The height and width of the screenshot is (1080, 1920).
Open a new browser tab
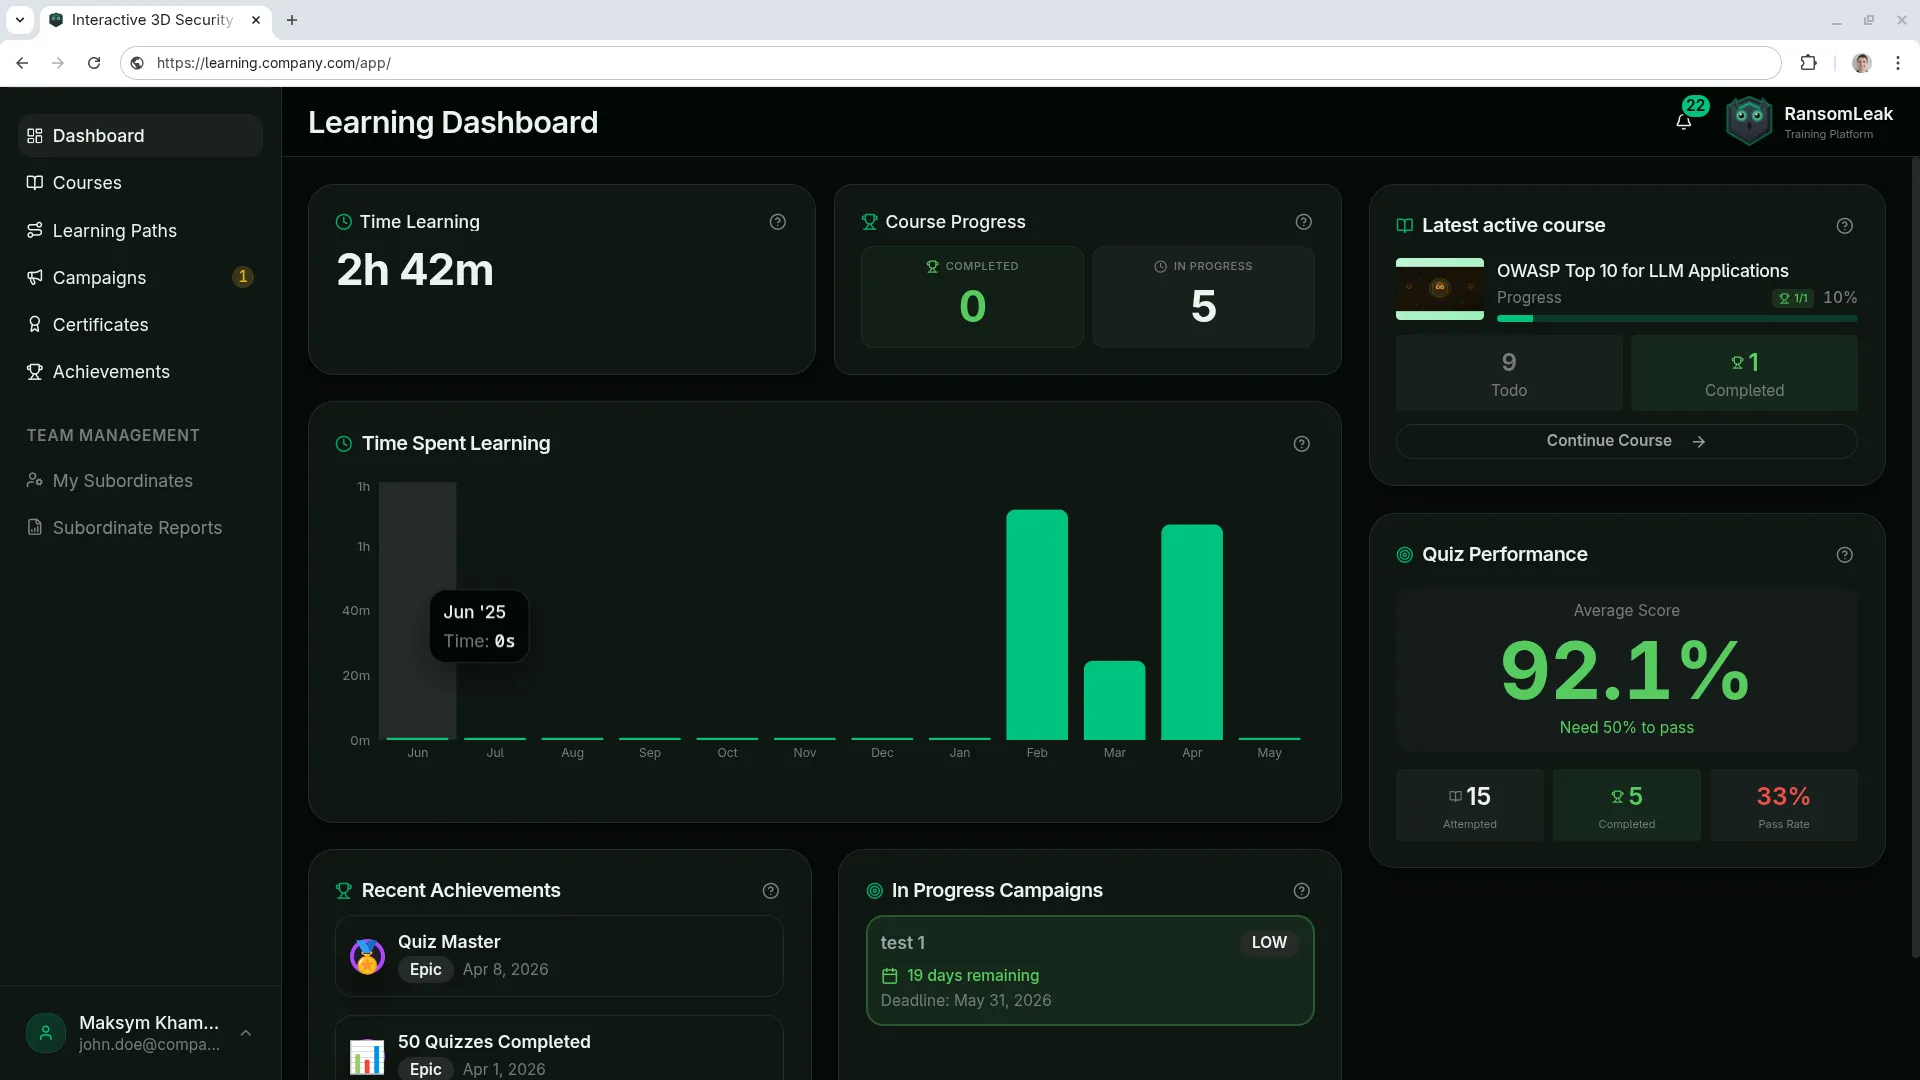click(292, 20)
